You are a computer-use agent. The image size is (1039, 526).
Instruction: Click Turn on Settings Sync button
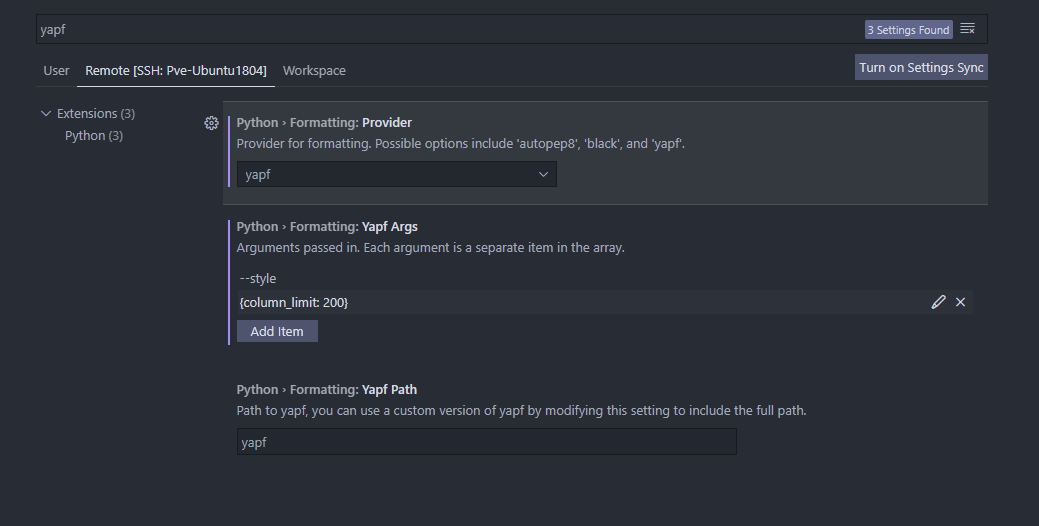pos(921,68)
